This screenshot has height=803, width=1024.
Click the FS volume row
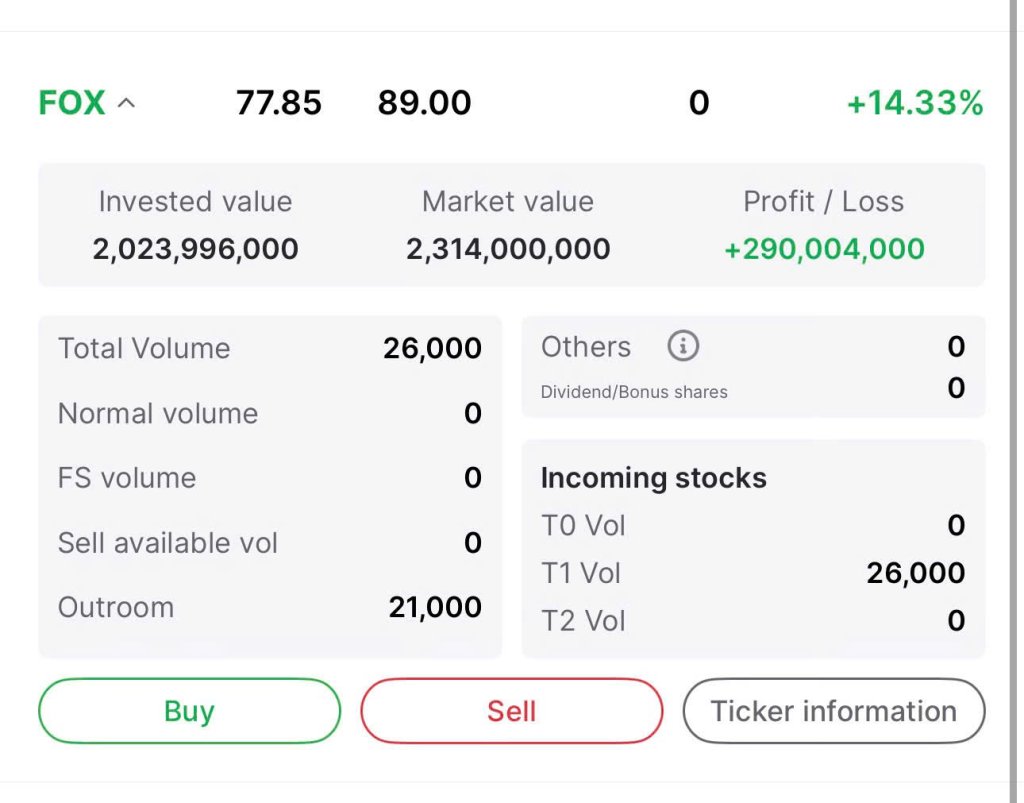point(270,478)
